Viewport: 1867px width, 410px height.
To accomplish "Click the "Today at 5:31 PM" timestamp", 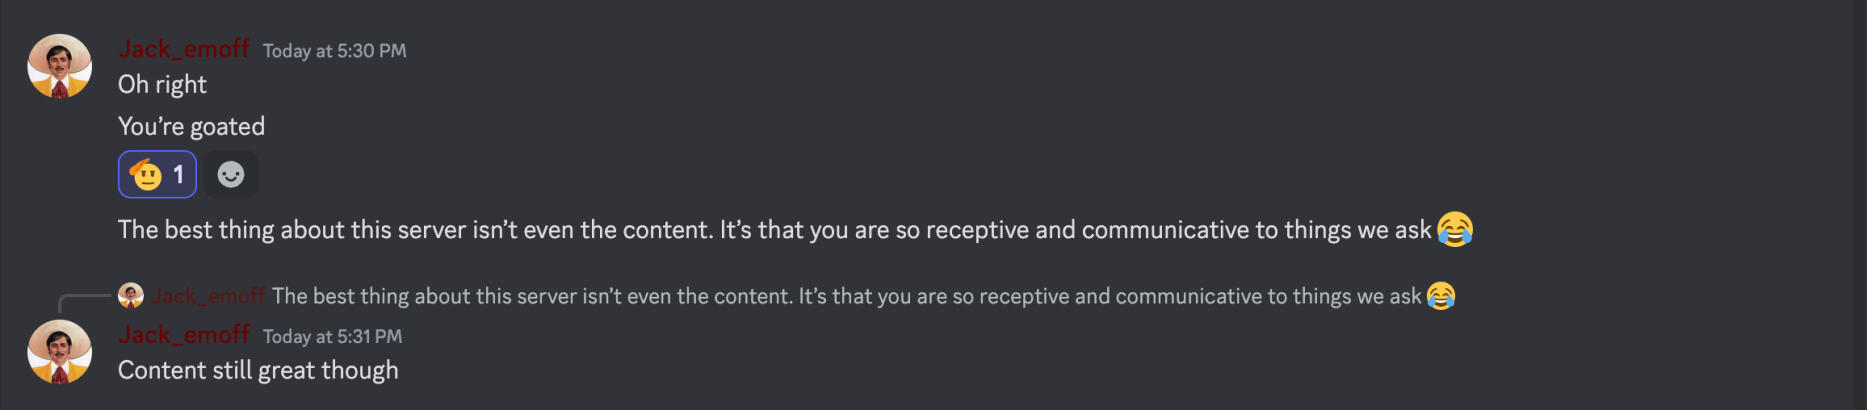I will coord(332,337).
